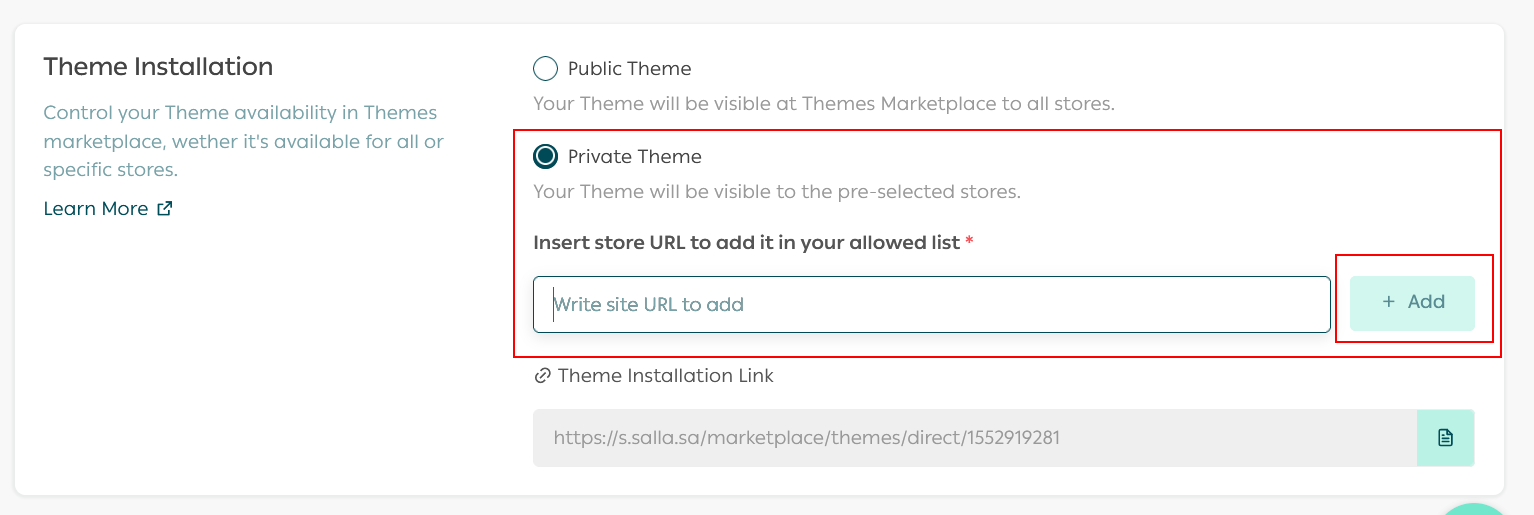Image resolution: width=1534 pixels, height=515 pixels.
Task: Click the Themes marketplace description paragraph
Action: 243,141
